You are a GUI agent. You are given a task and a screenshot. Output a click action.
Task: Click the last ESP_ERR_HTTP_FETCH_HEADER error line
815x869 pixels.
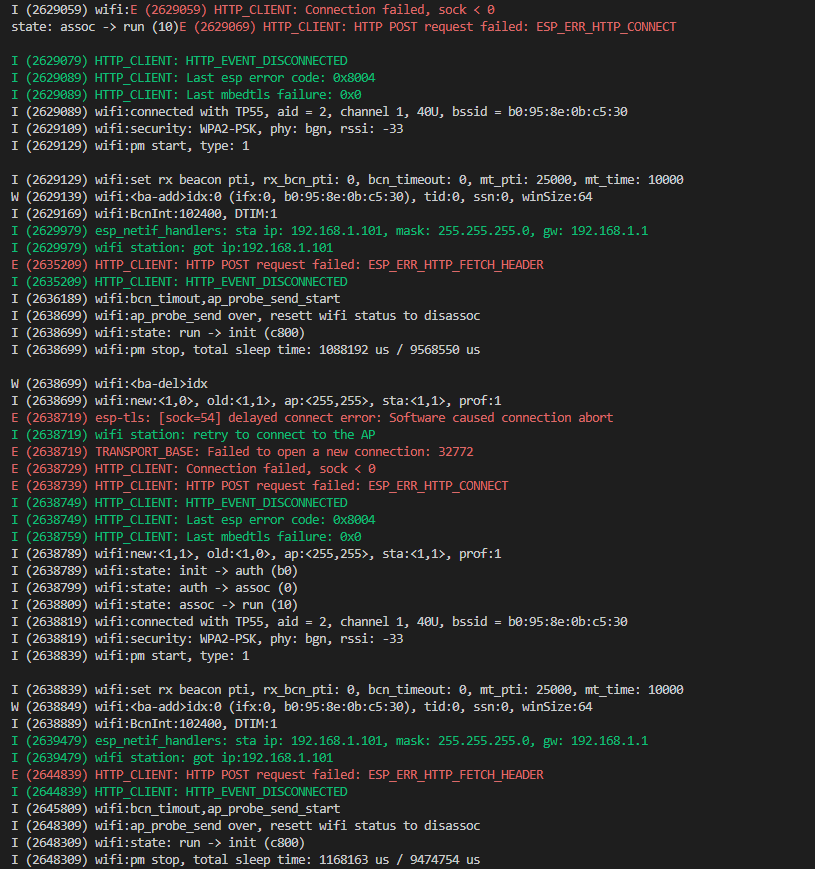coord(277,775)
